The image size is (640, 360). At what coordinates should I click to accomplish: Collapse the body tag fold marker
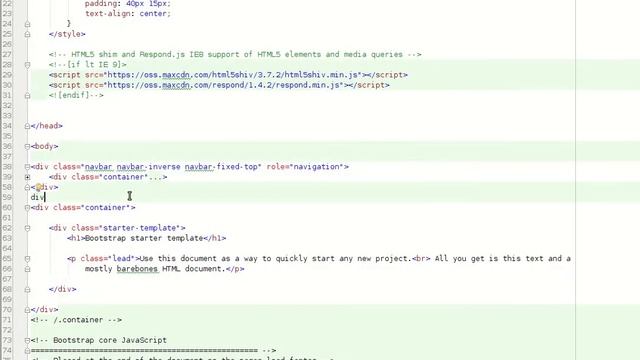(x=27, y=147)
